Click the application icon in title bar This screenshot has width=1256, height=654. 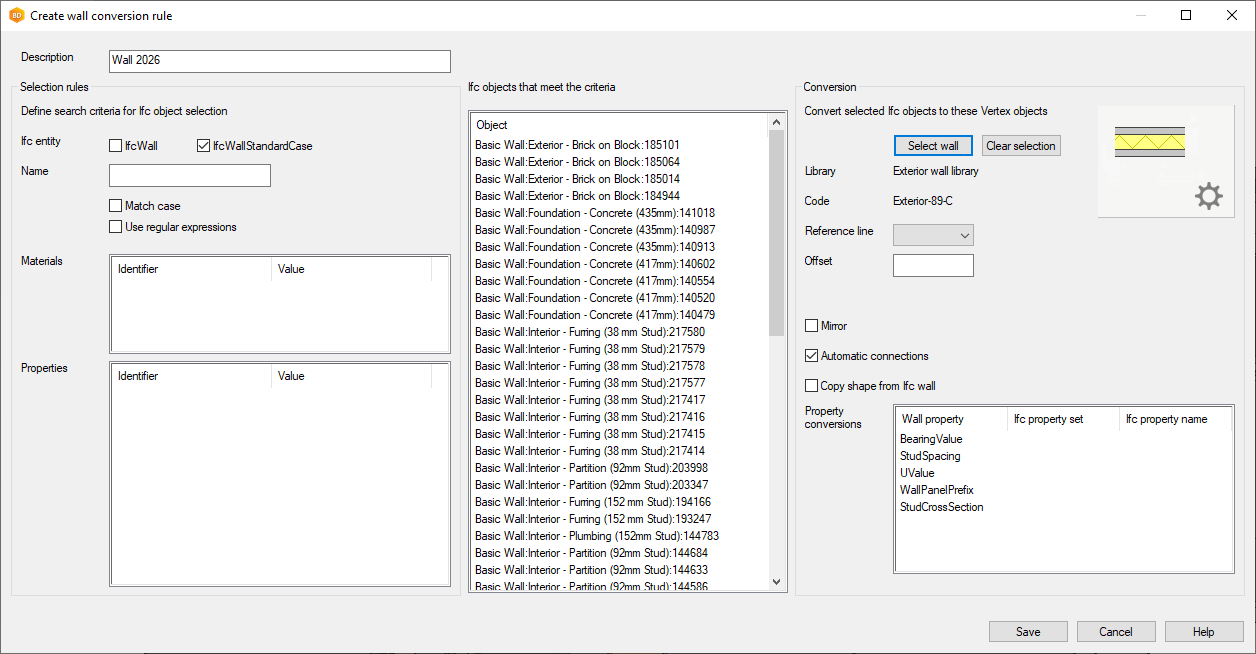click(x=16, y=16)
